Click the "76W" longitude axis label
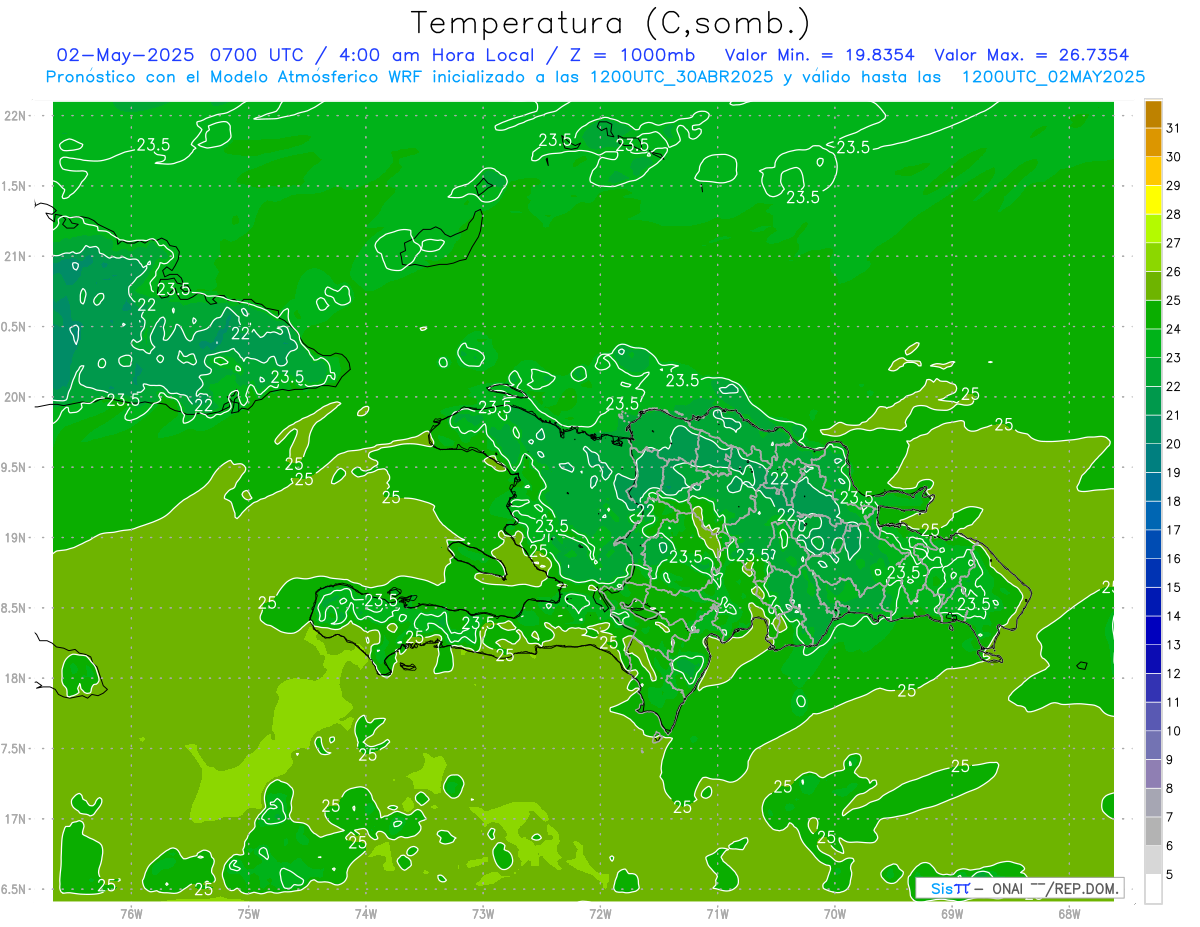This screenshot has width=1200, height=927. (x=131, y=914)
